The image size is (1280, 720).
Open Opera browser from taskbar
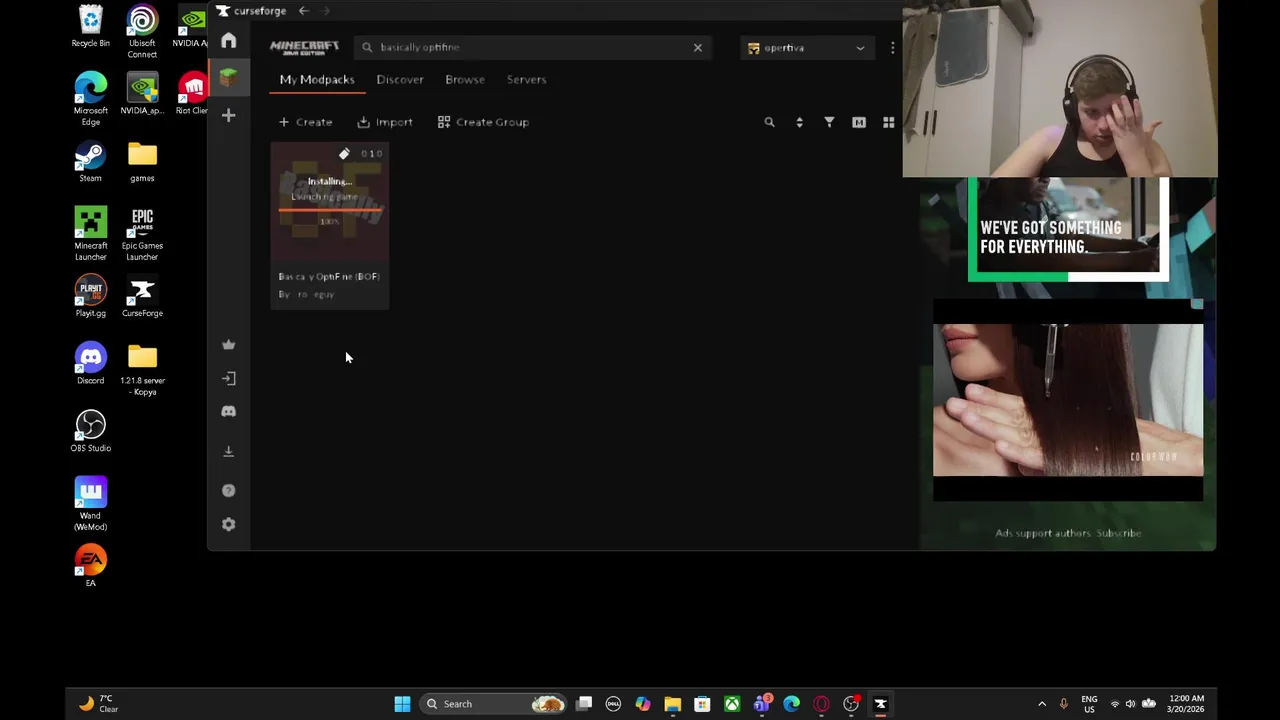point(821,704)
